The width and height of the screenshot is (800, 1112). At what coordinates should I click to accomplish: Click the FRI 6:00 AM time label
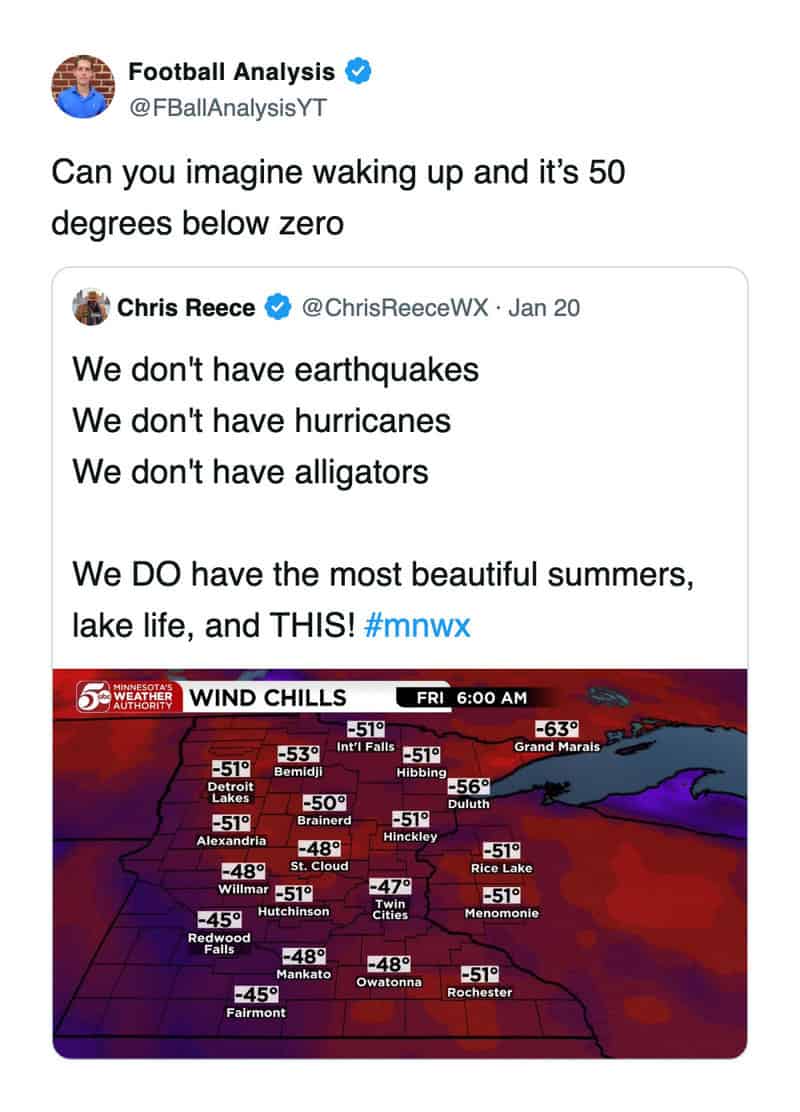476,698
